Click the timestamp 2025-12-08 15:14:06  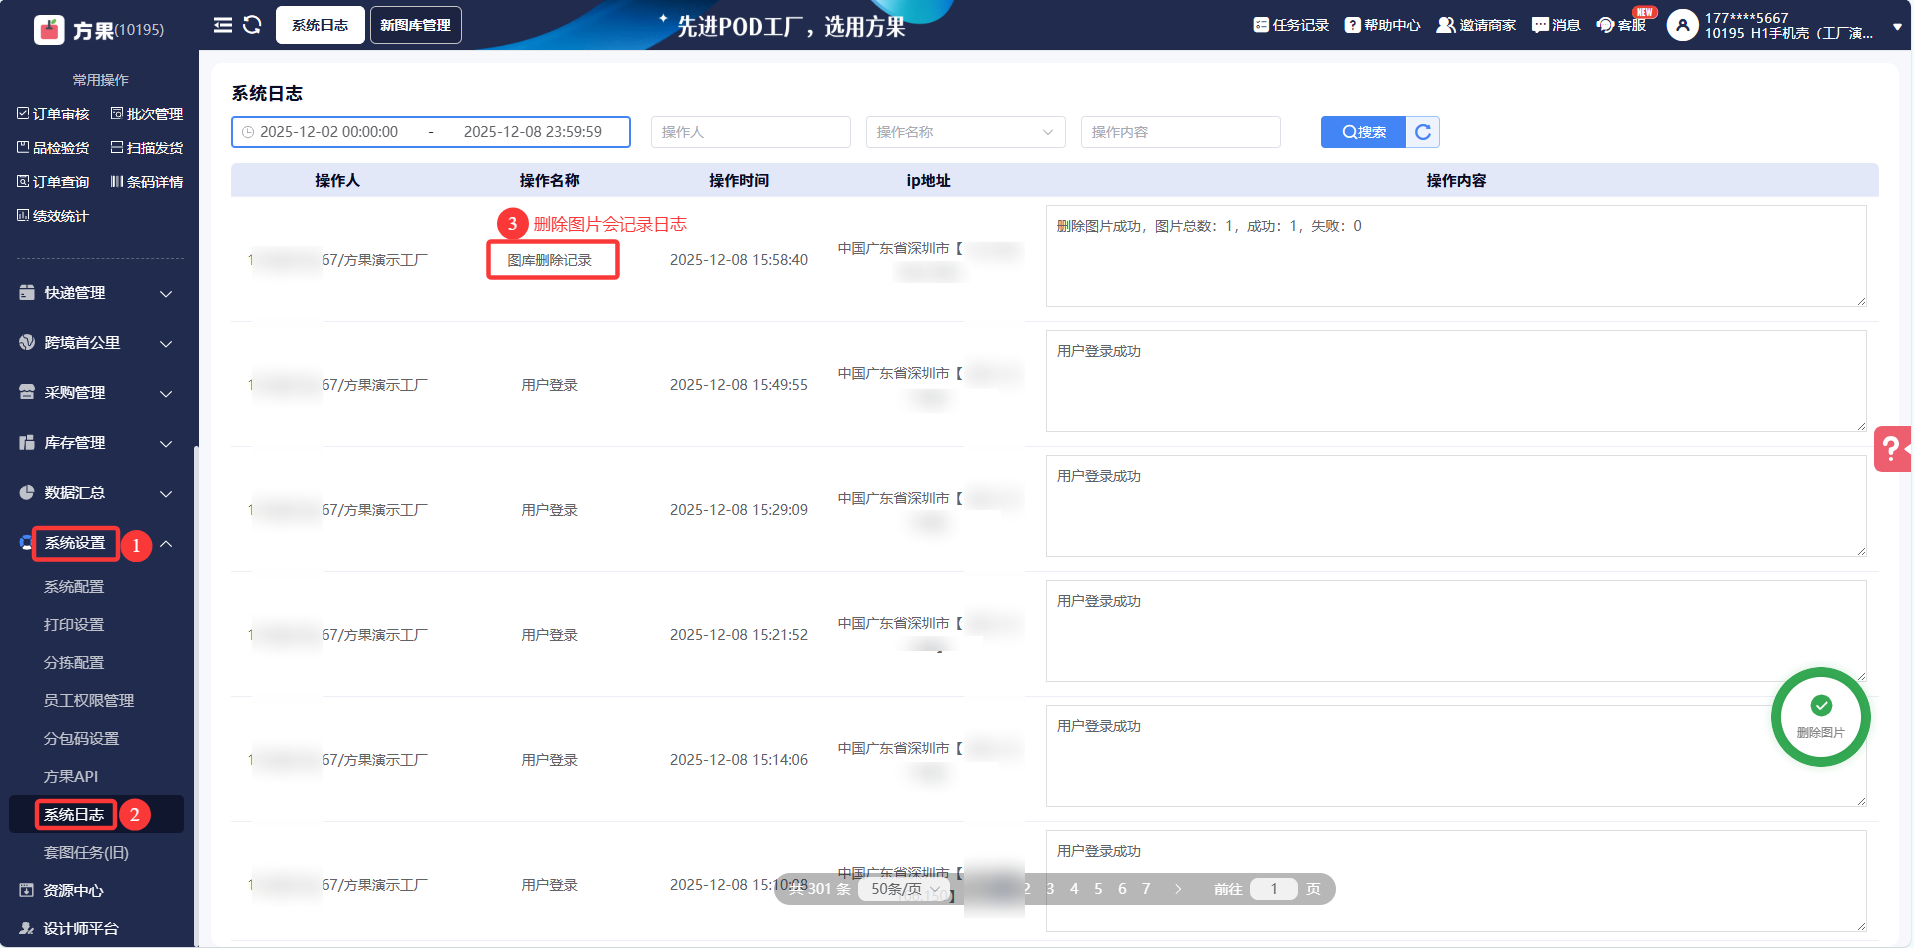(x=739, y=760)
